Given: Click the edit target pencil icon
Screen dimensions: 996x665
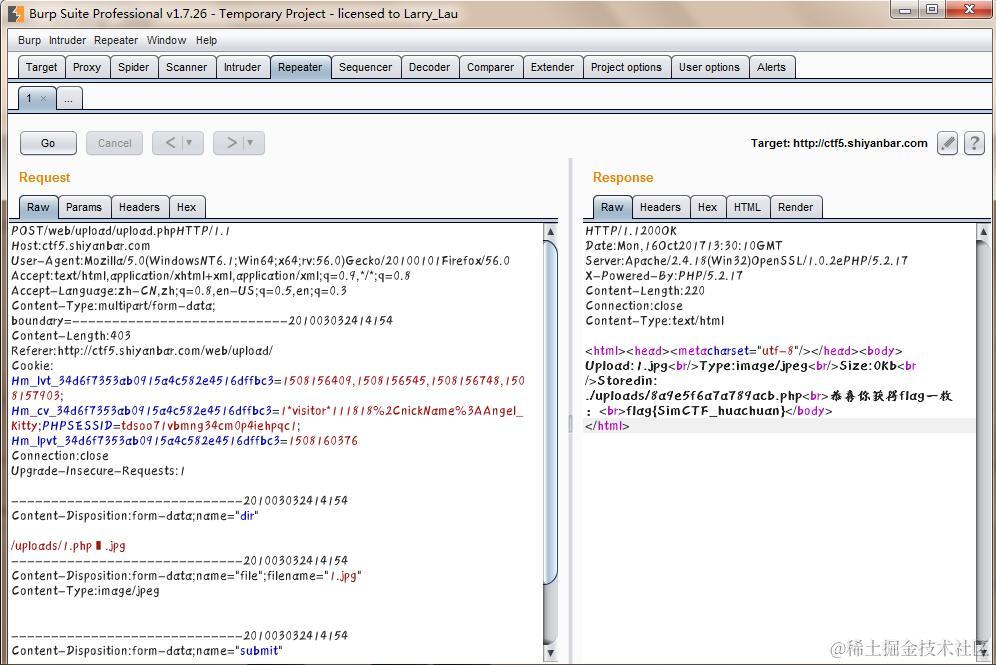Looking at the screenshot, I should tap(947, 143).
